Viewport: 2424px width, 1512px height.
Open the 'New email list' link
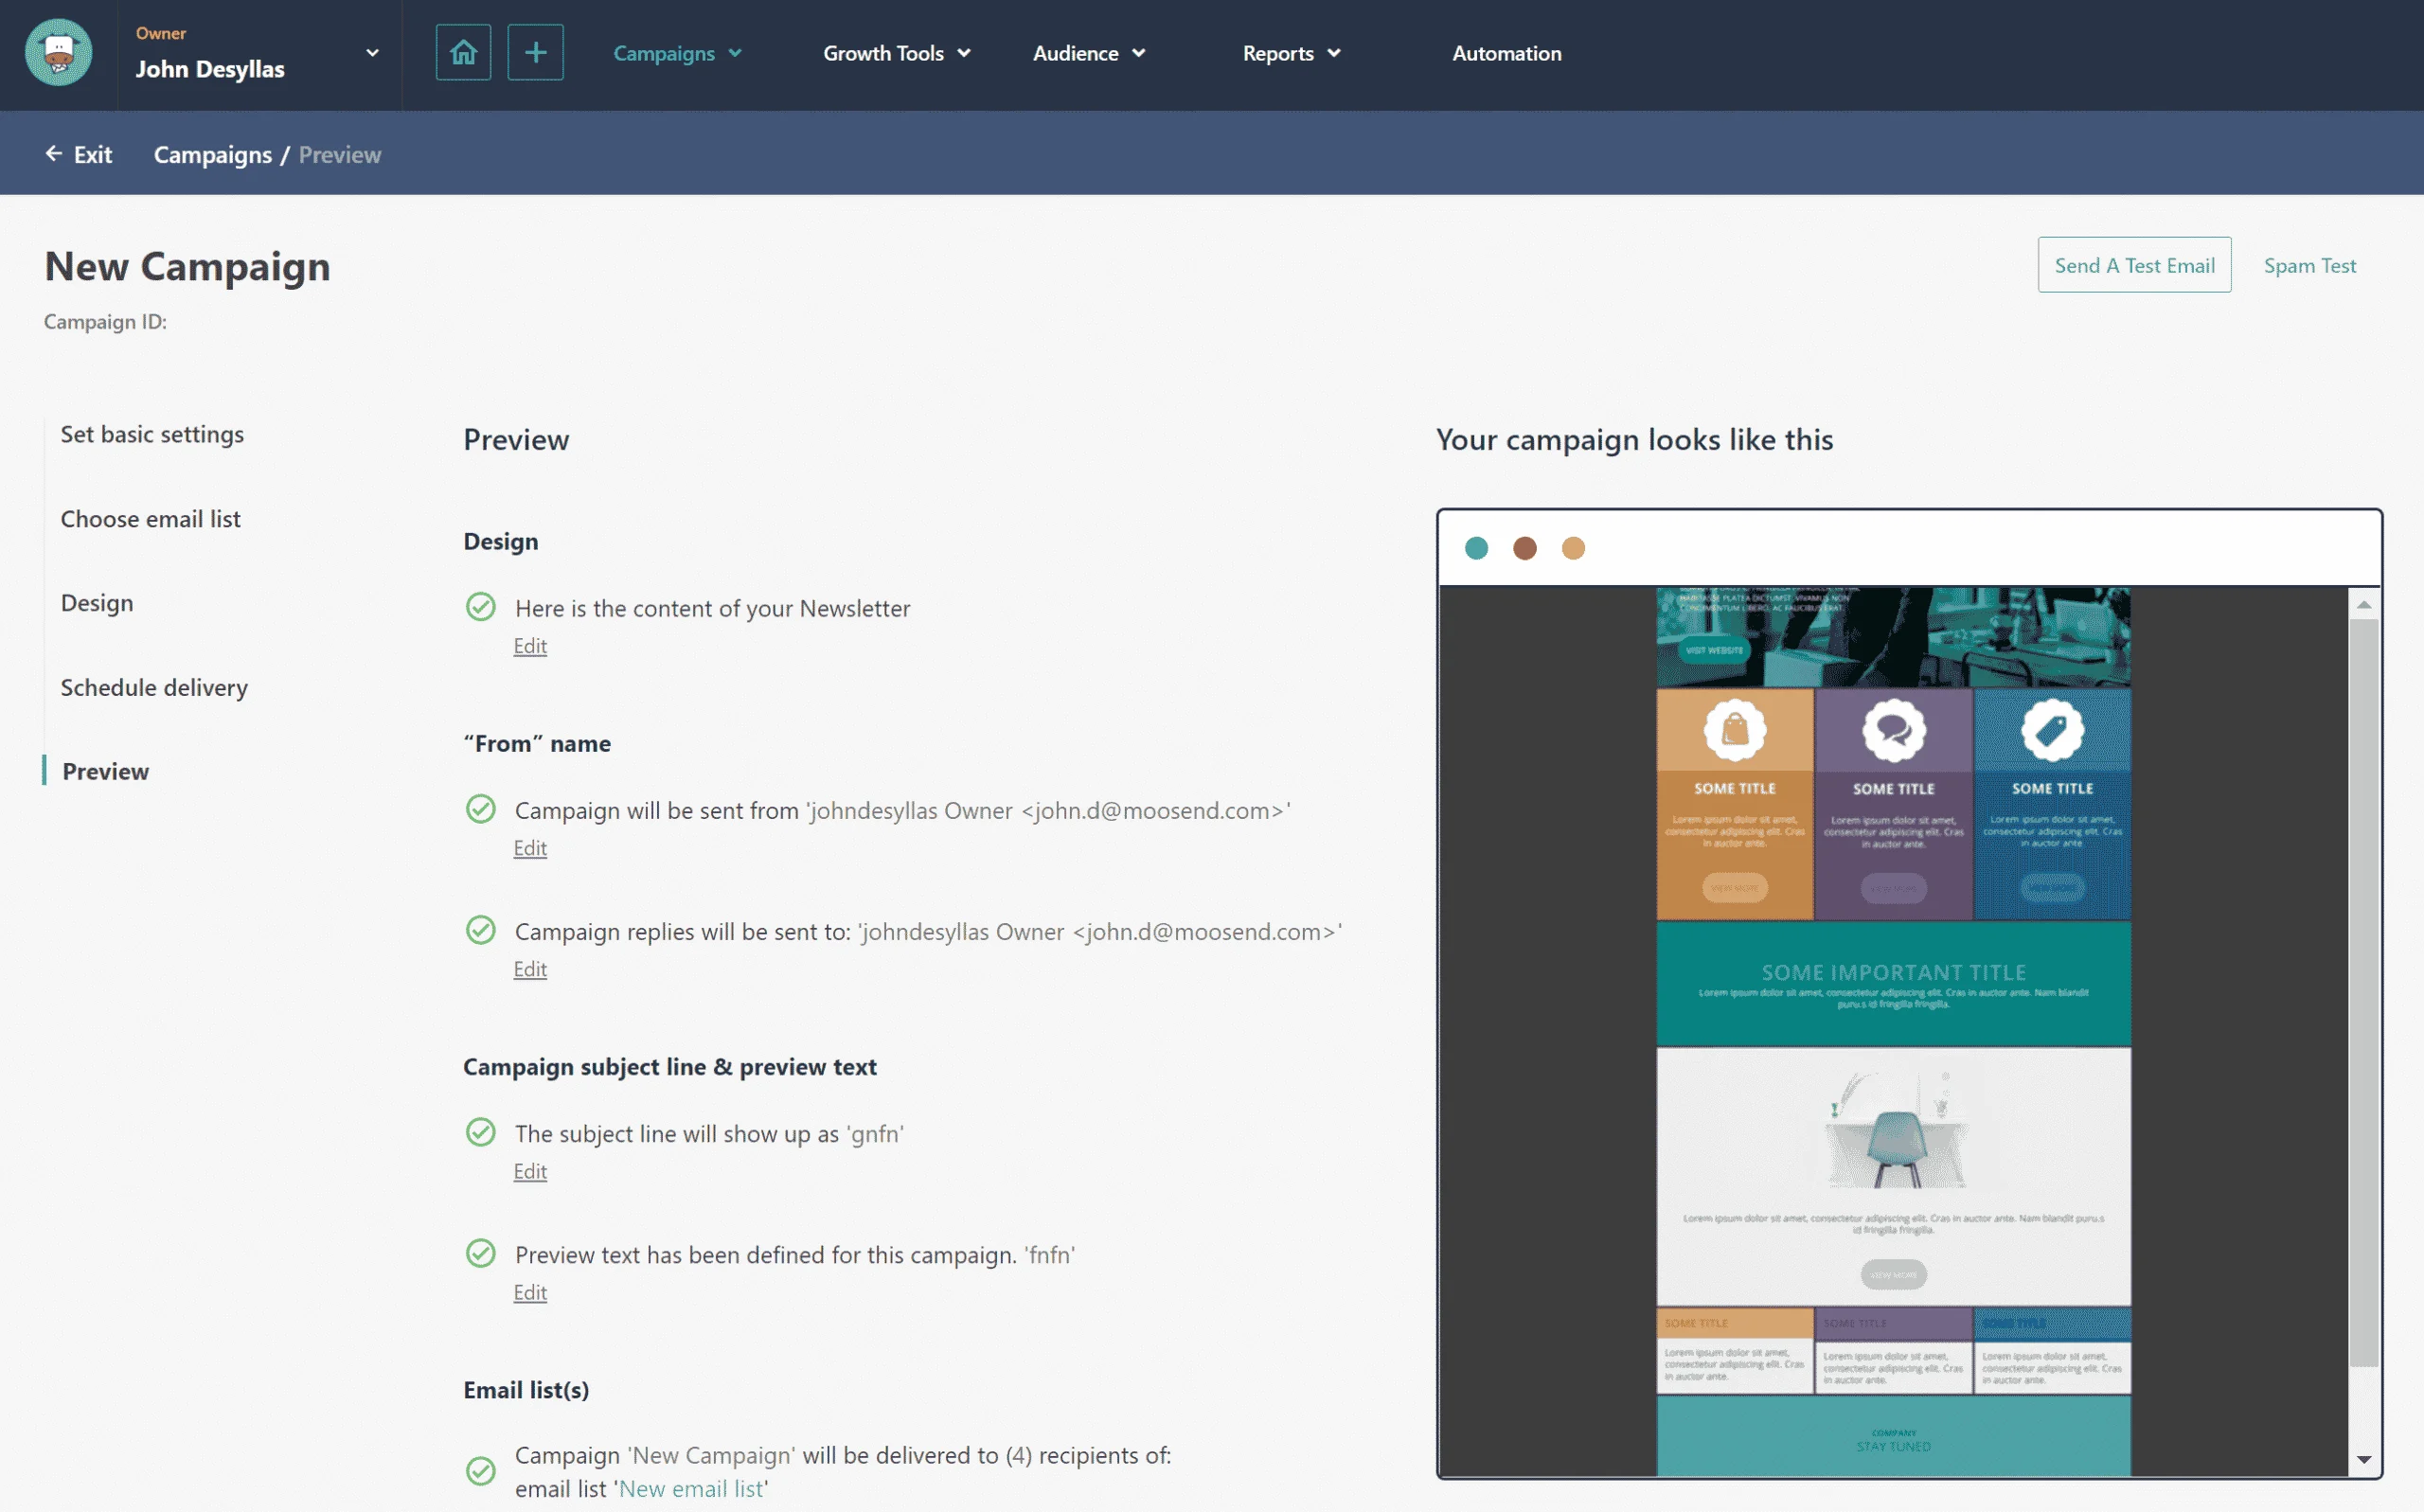691,1488
